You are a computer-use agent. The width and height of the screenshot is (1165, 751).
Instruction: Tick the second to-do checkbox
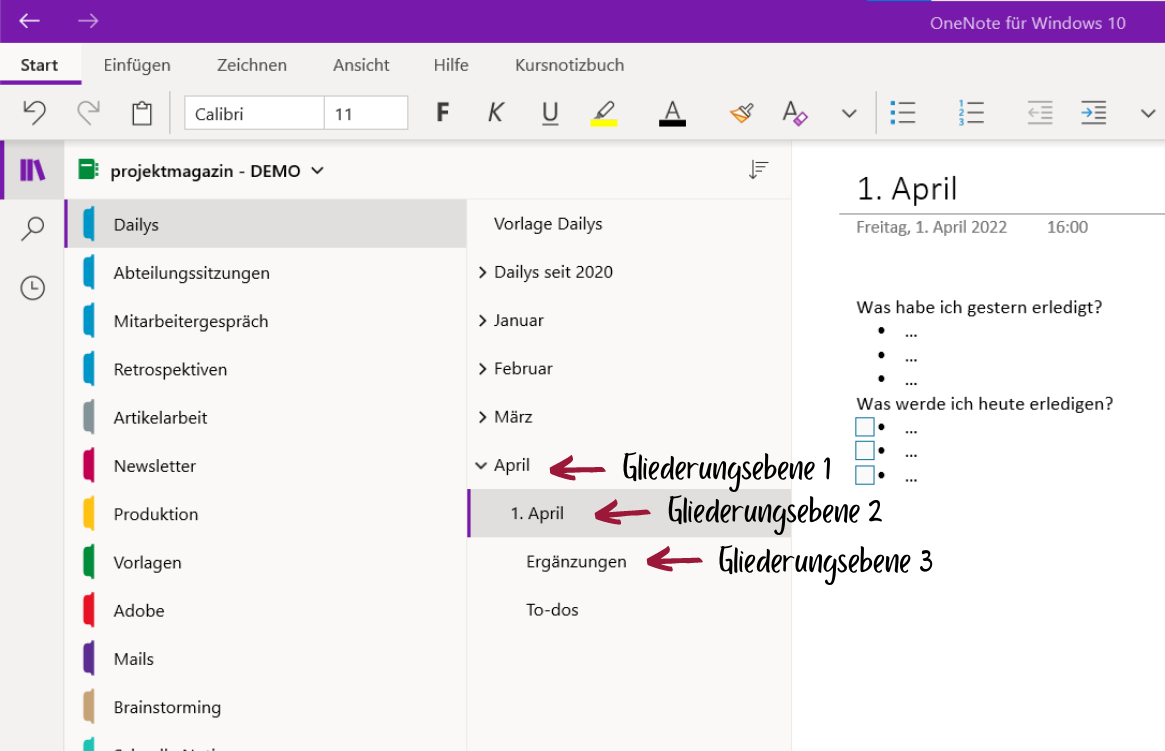865,451
